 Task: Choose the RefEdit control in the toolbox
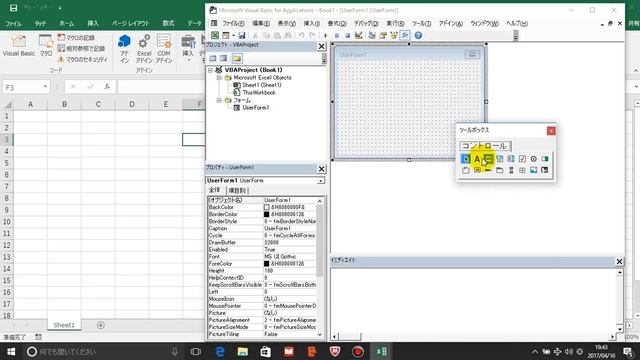pyautogui.click(x=545, y=170)
